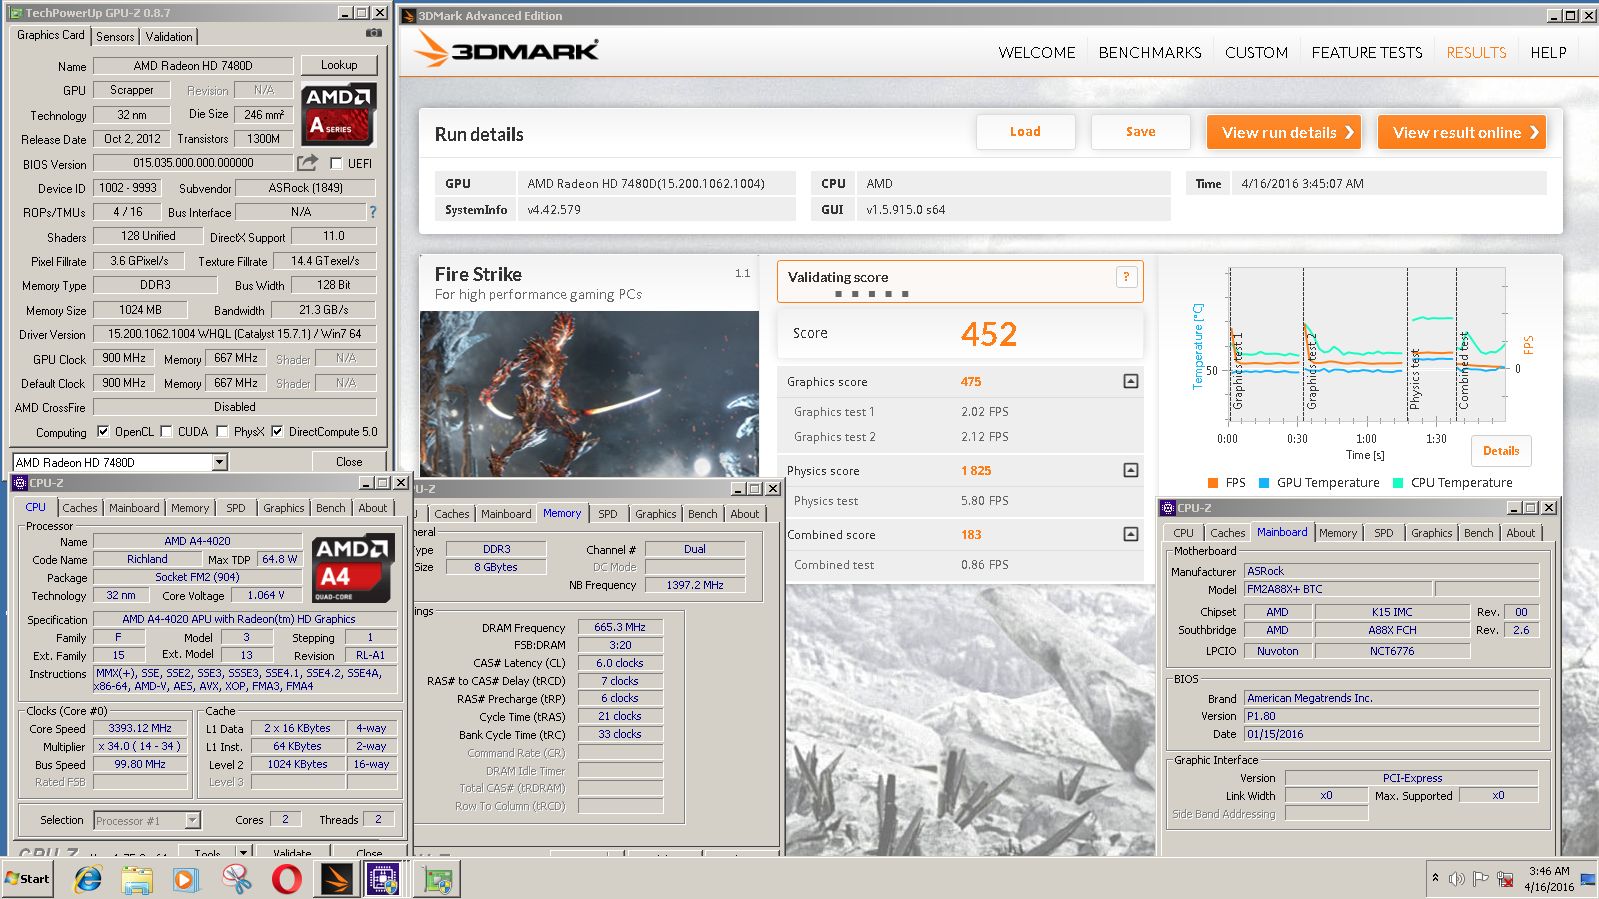This screenshot has height=899, width=1599.
Task: Open the 3DMark WELCOME menu
Action: (x=1037, y=52)
